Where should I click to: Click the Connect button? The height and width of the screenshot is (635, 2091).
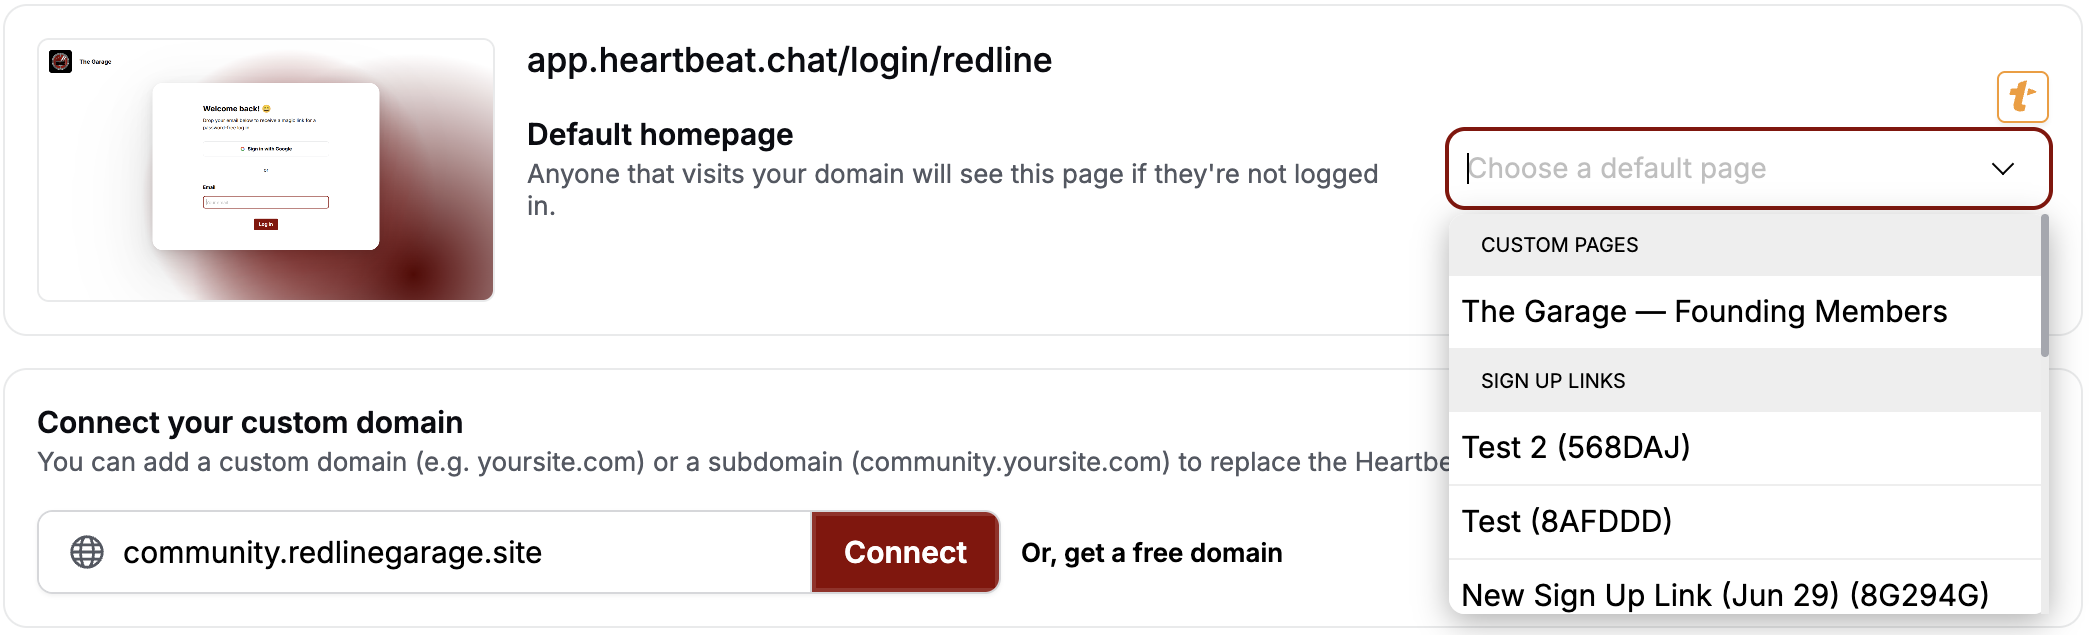click(905, 552)
